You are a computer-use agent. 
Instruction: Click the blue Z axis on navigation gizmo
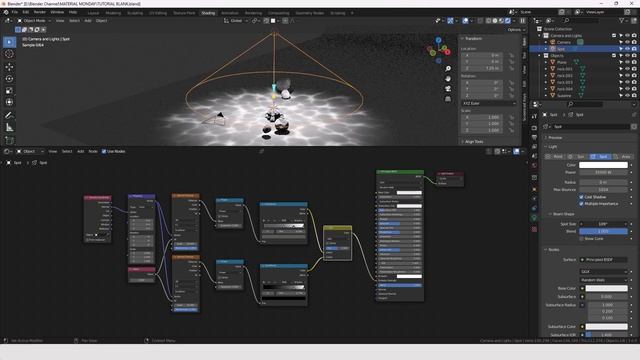[x=438, y=40]
